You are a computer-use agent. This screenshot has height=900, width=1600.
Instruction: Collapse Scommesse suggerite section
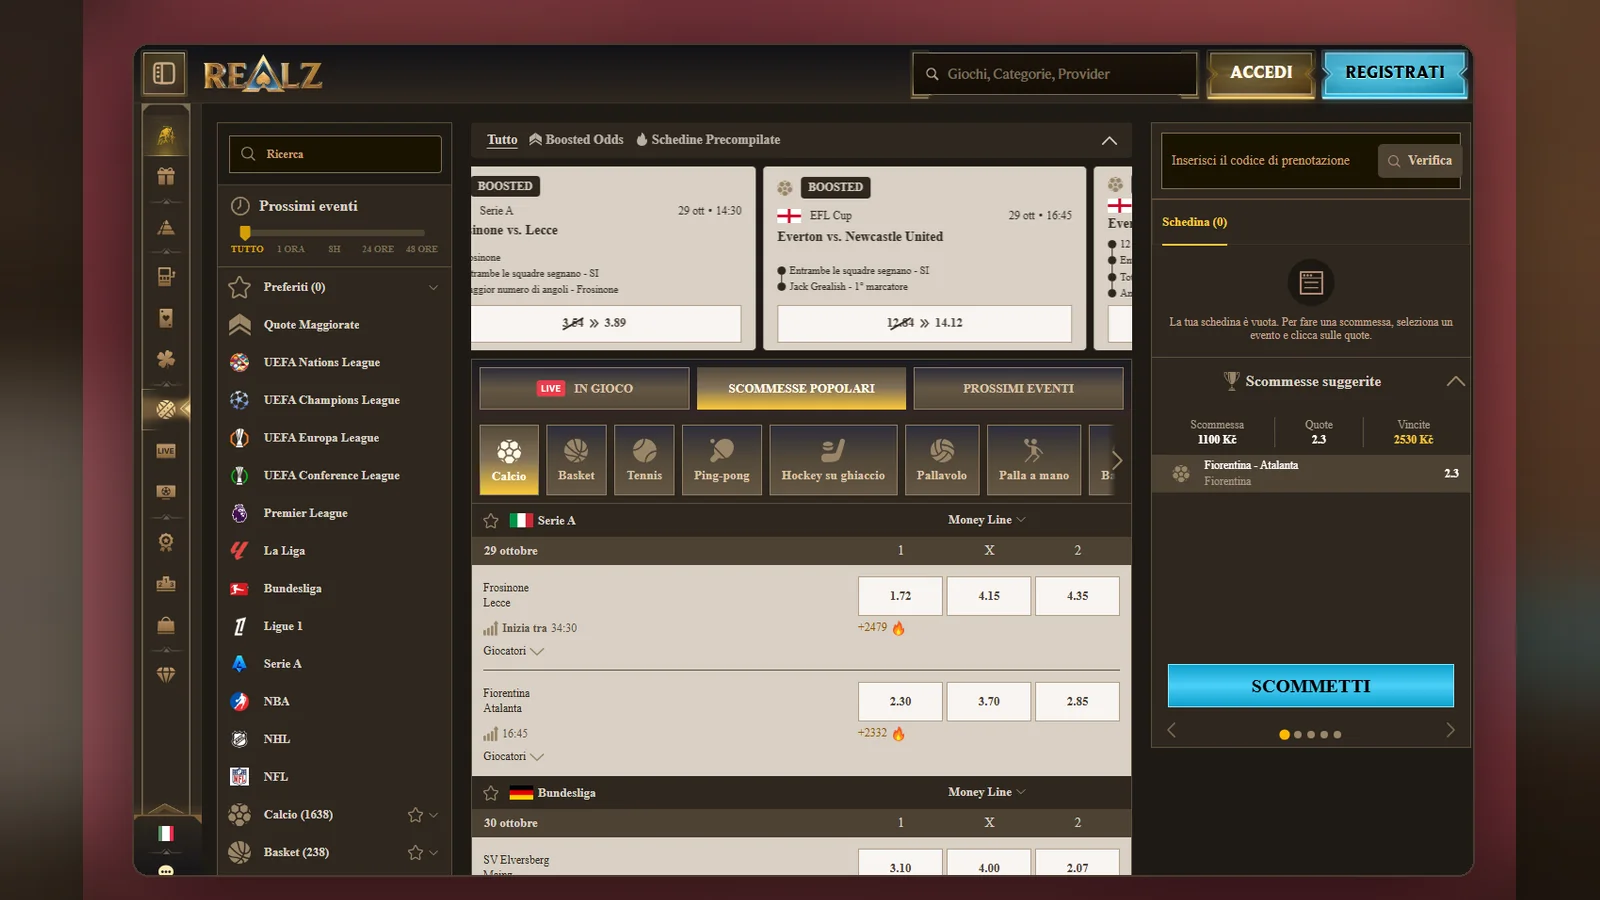pos(1456,381)
